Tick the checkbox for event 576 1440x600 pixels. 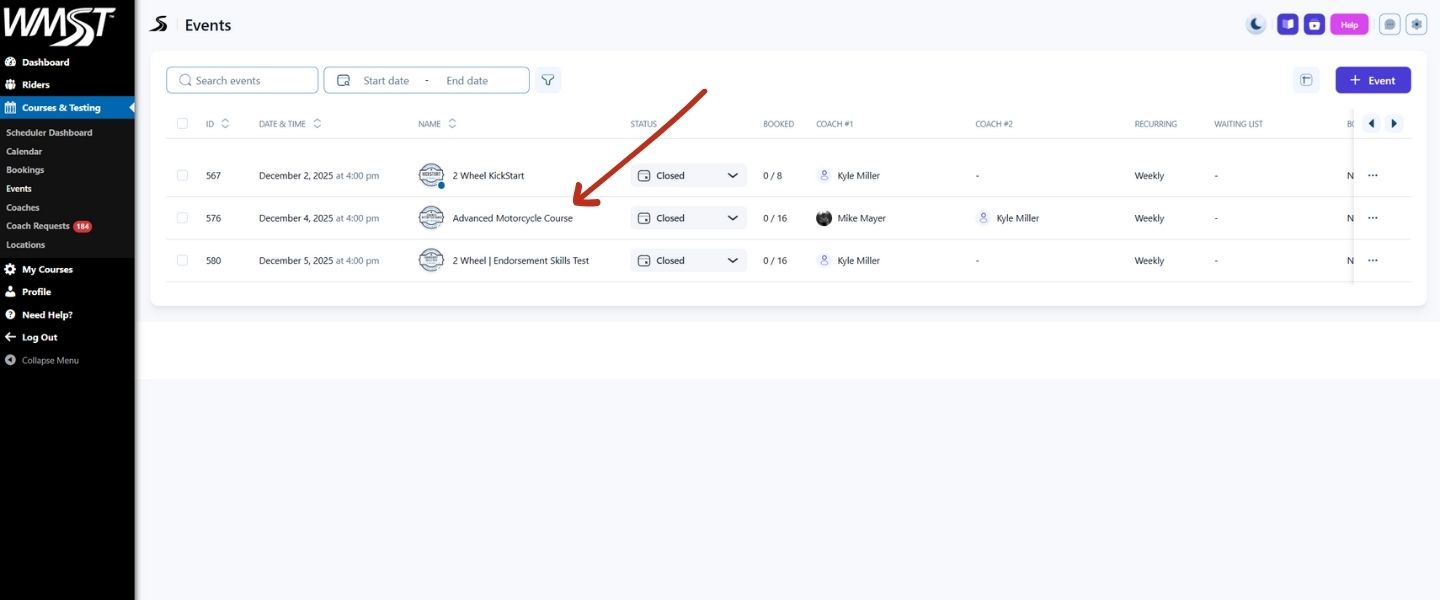pos(182,218)
